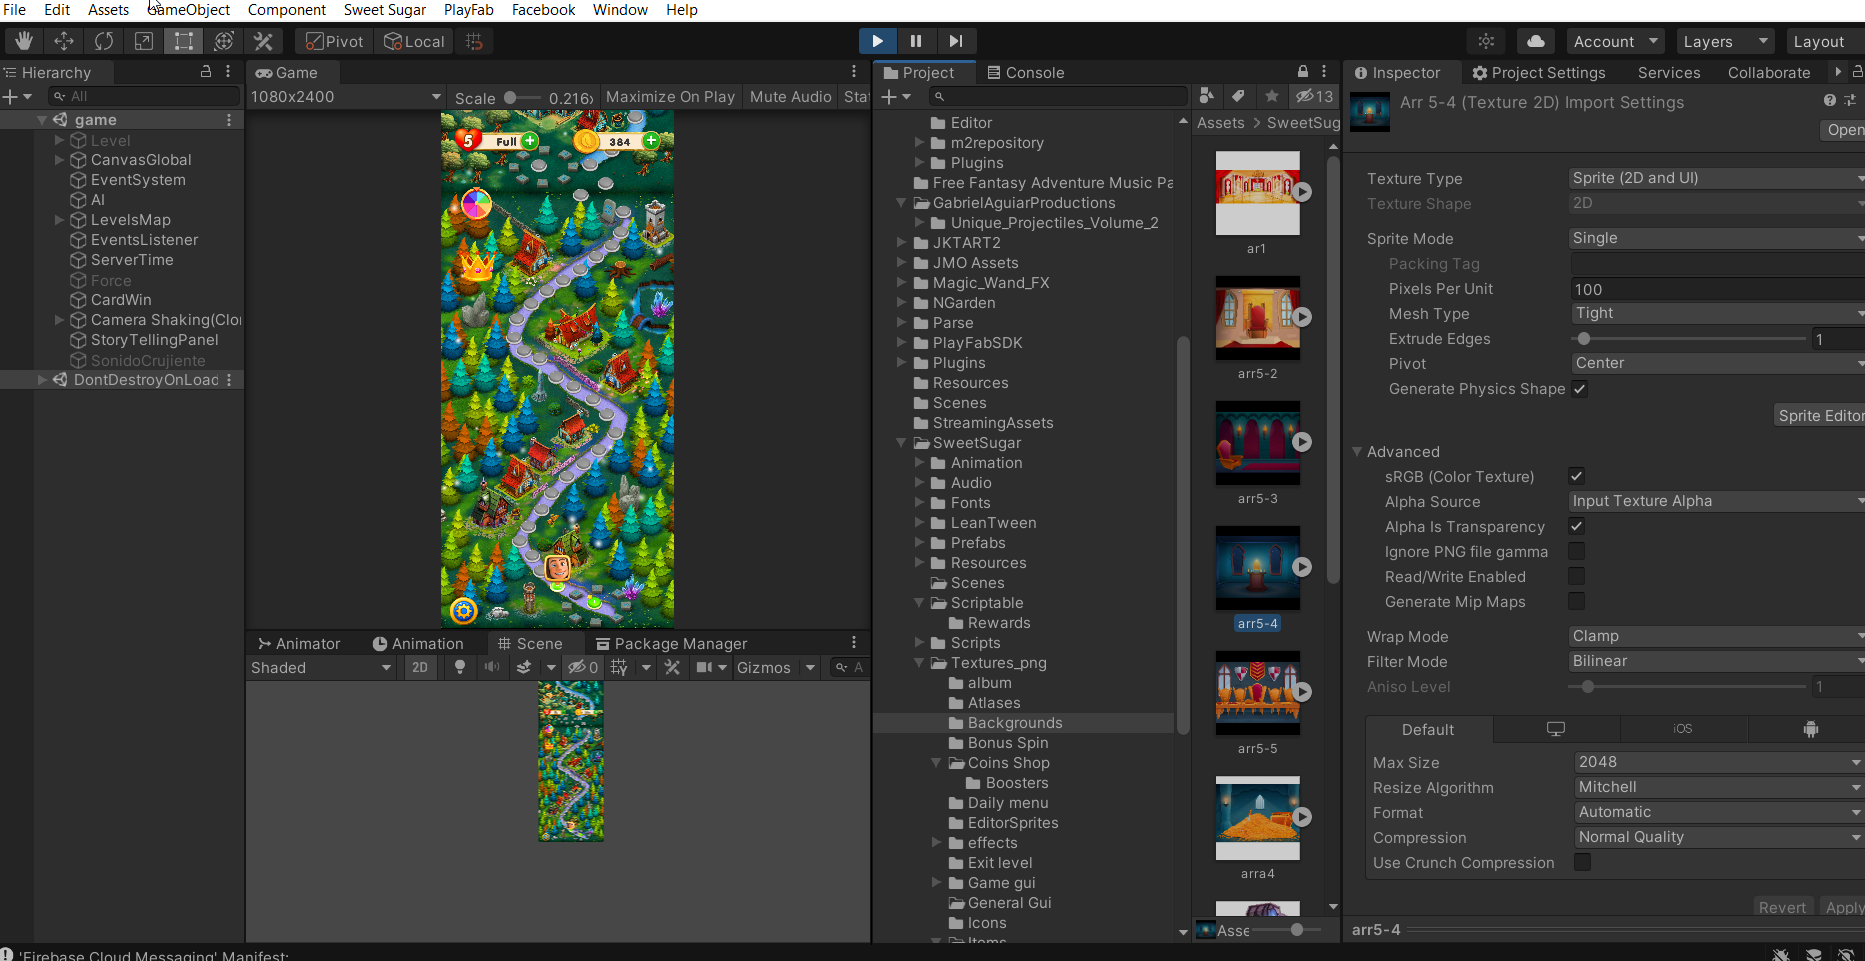Enable Read/Write Enabled checkbox

(x=1577, y=576)
